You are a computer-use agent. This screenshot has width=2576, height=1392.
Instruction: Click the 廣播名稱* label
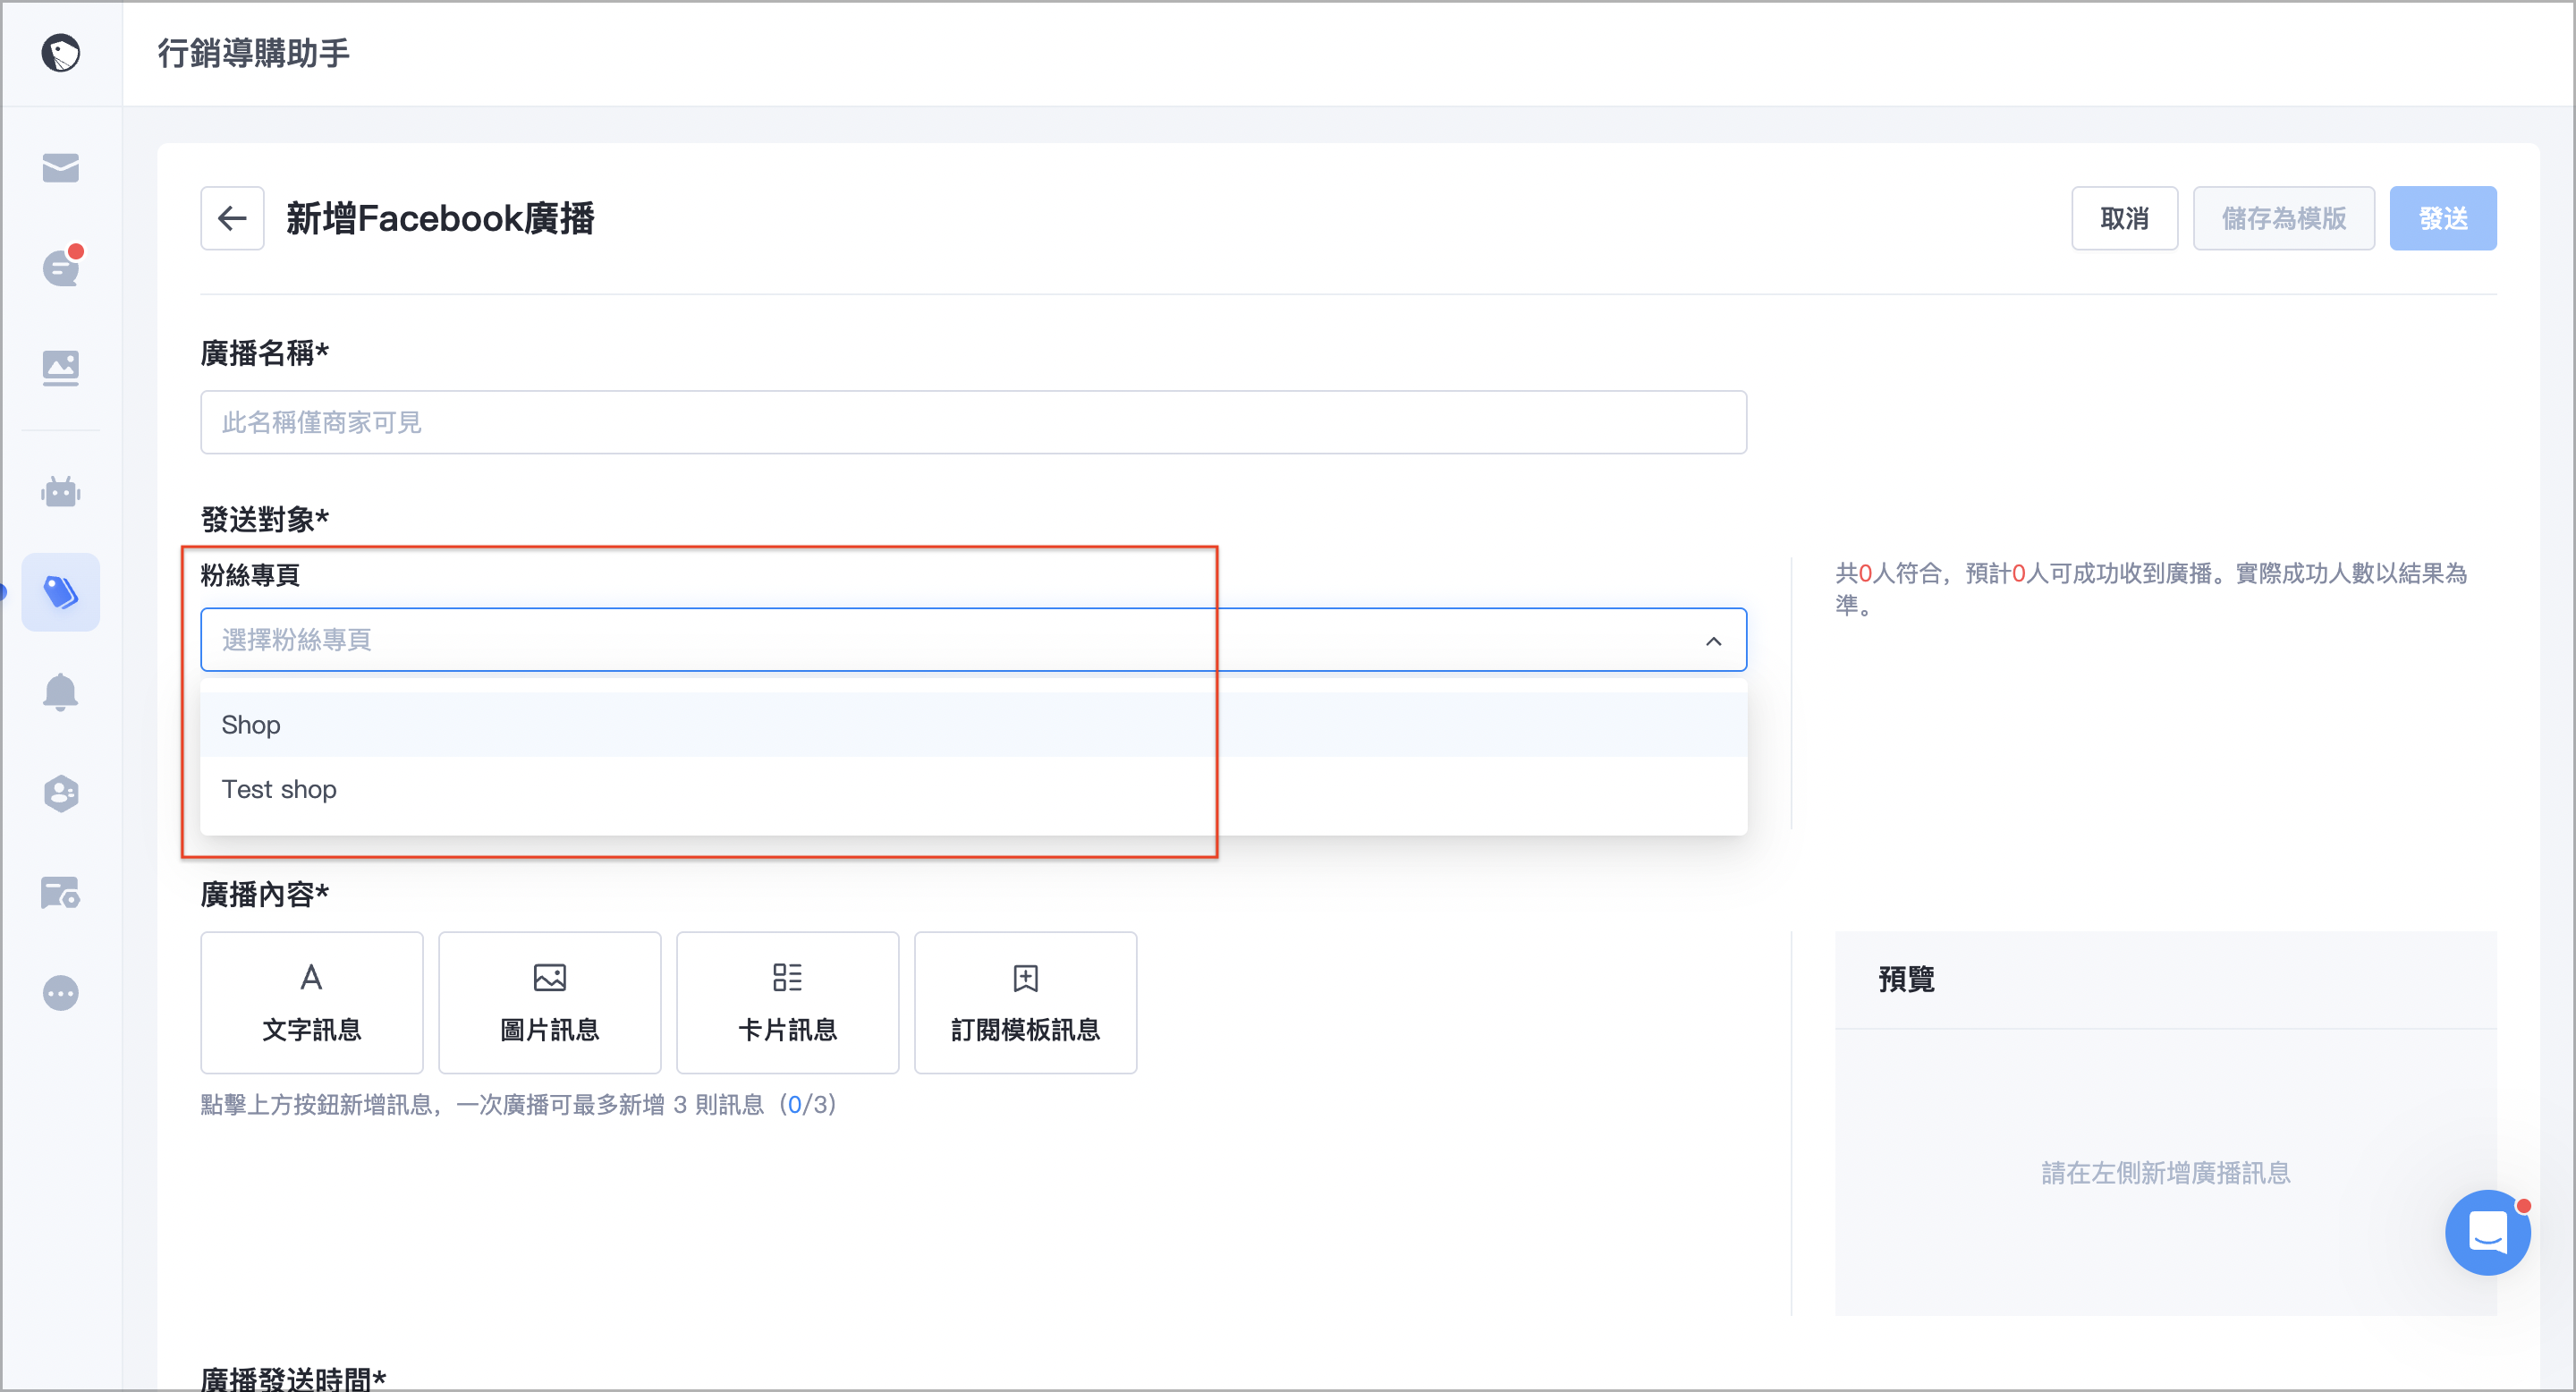click(x=265, y=353)
